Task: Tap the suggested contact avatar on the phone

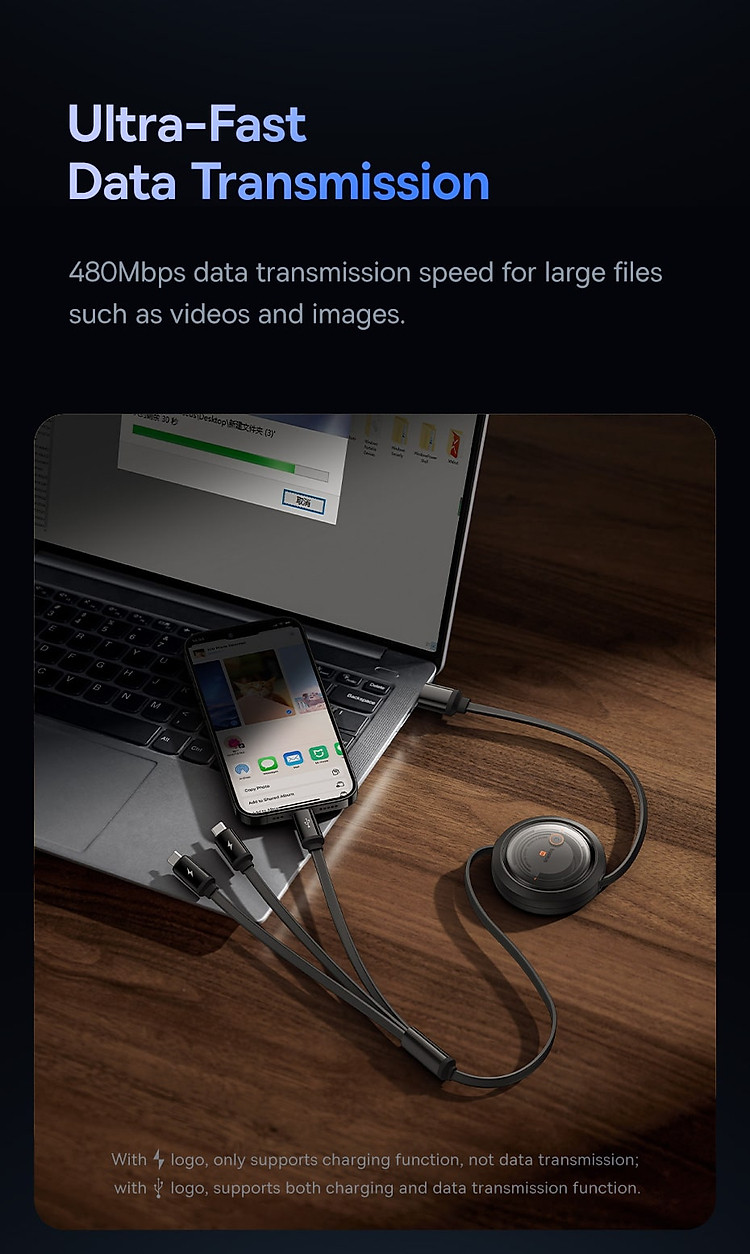Action: point(234,743)
